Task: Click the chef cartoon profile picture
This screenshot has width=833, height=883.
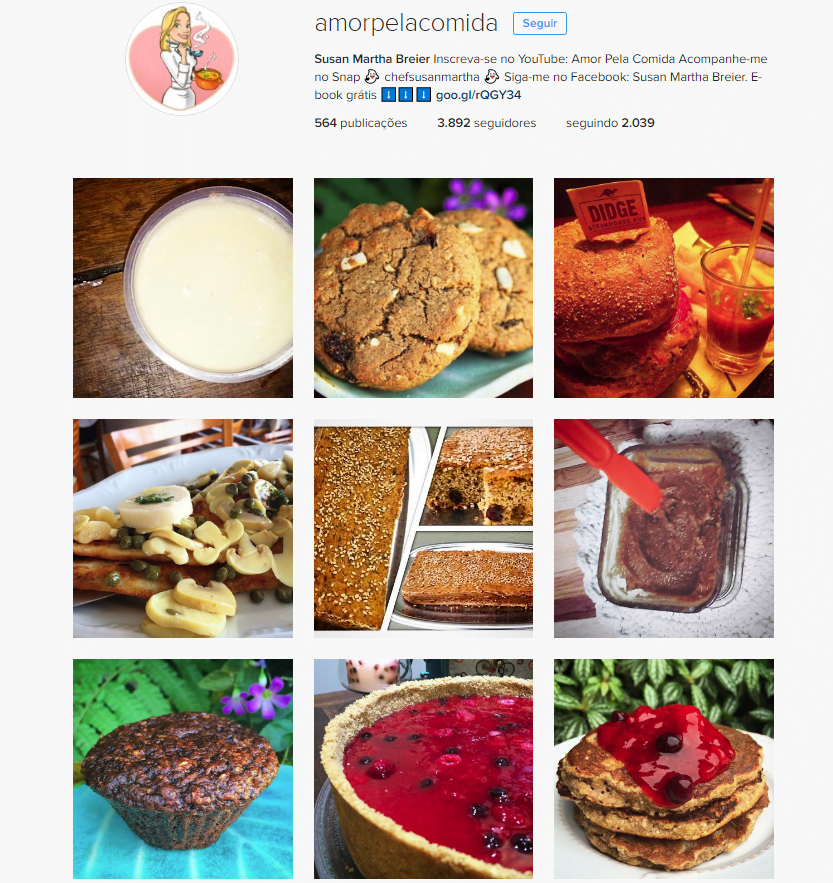Action: [182, 59]
